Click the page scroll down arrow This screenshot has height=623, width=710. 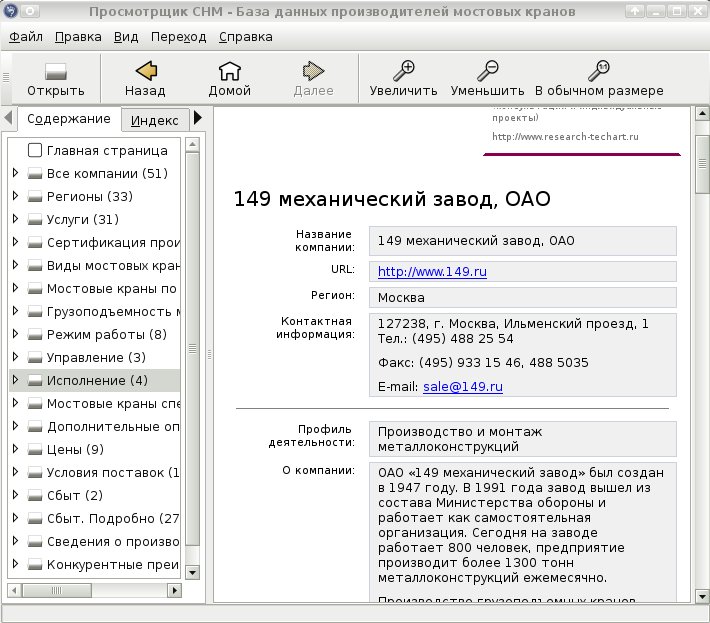point(702,596)
